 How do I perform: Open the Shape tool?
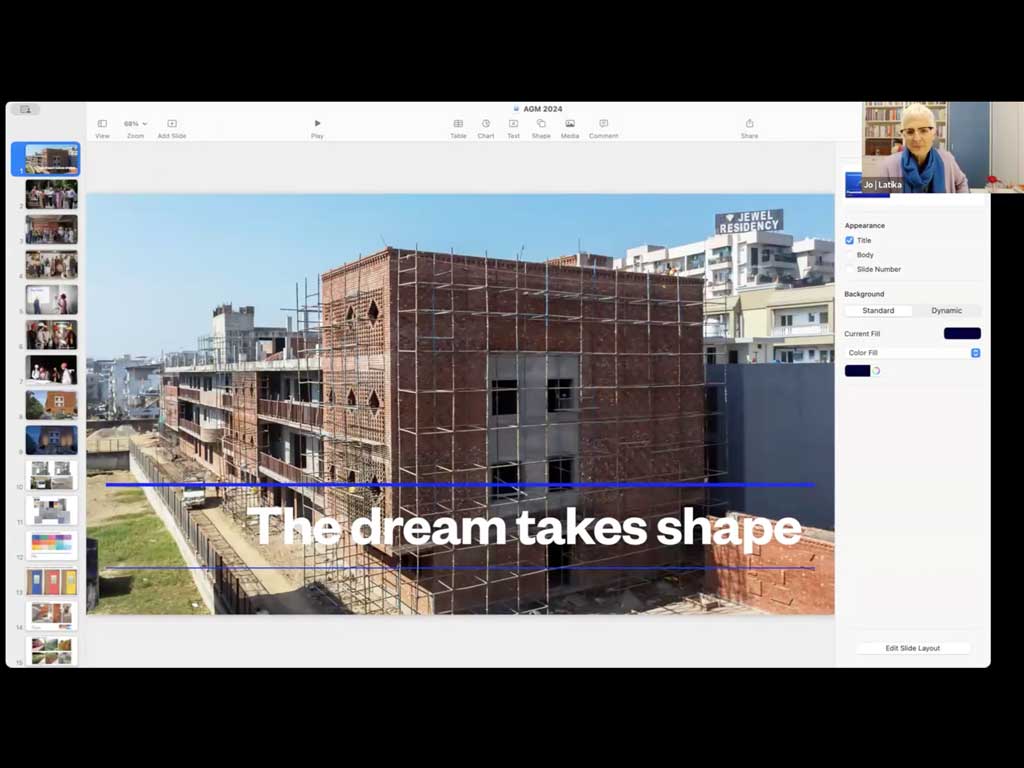pos(541,124)
